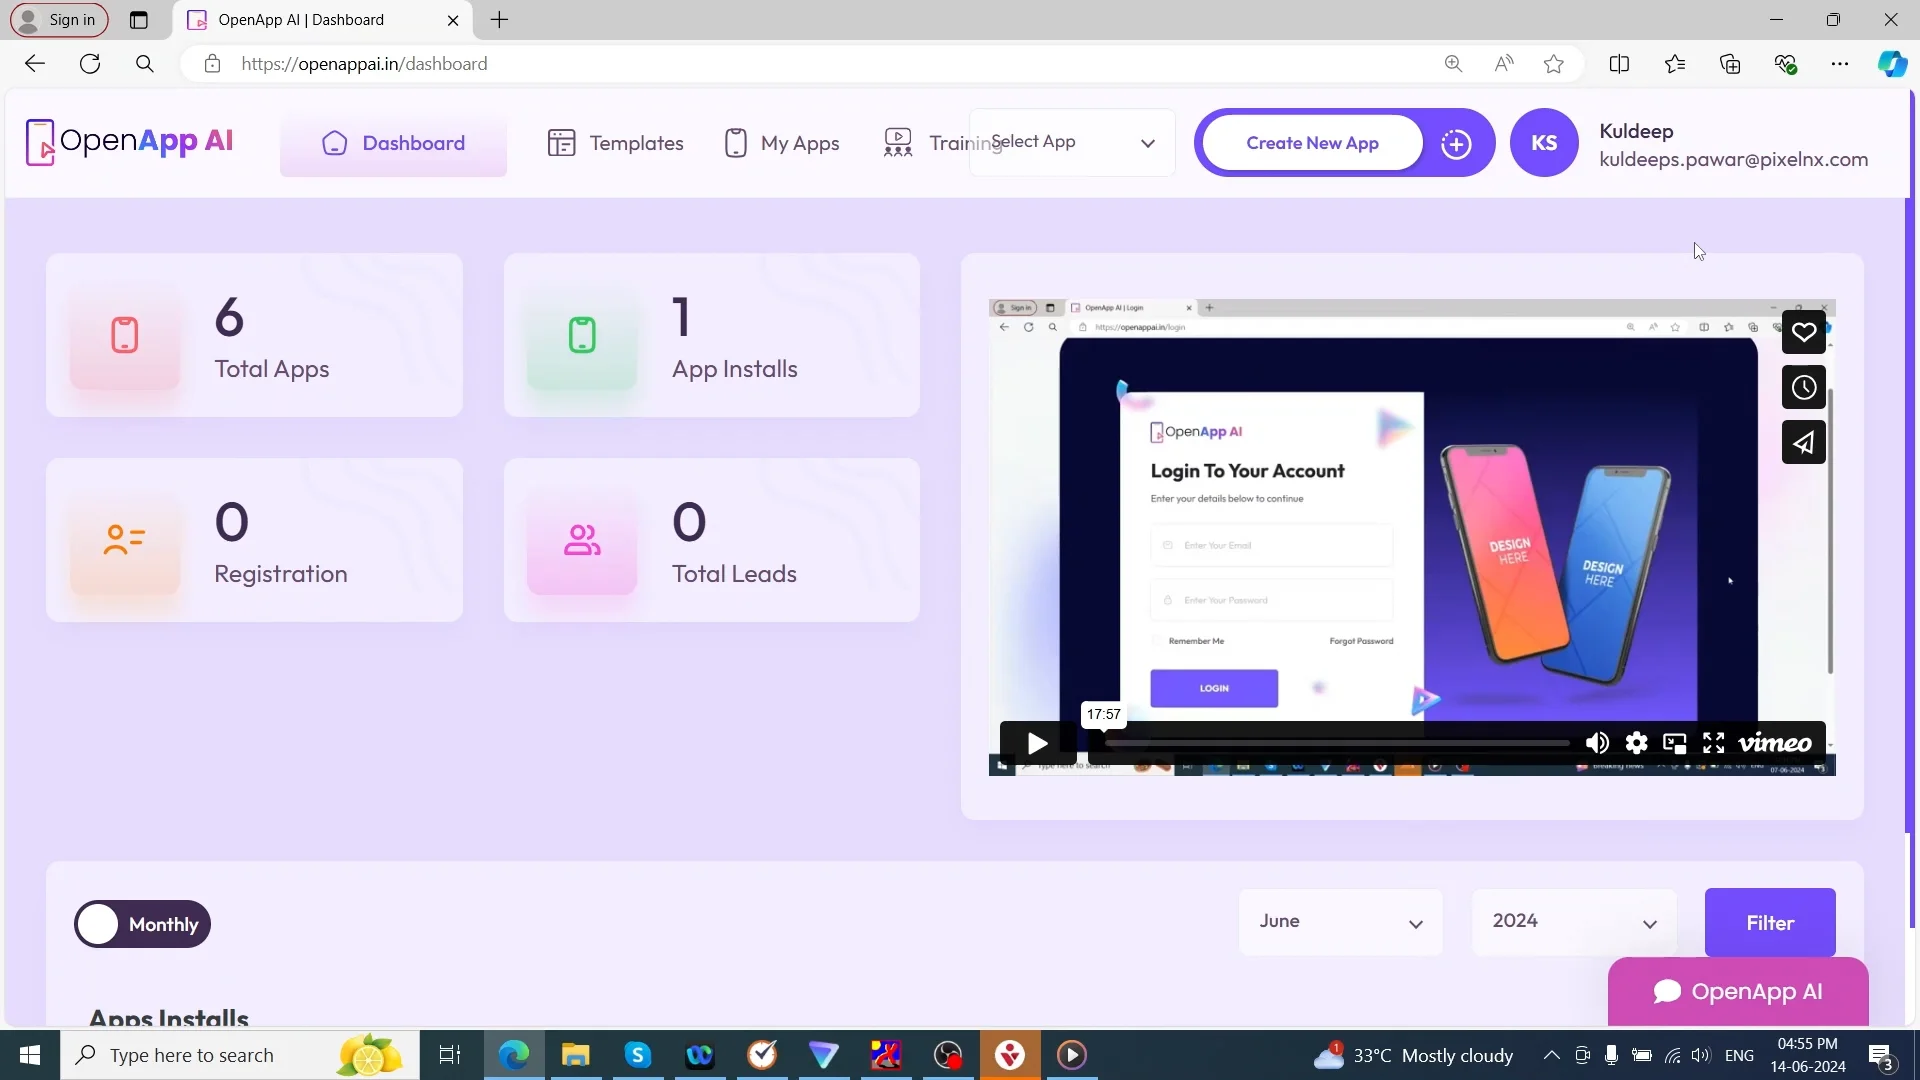
Task: Open video settings gear icon
Action: 1636,743
